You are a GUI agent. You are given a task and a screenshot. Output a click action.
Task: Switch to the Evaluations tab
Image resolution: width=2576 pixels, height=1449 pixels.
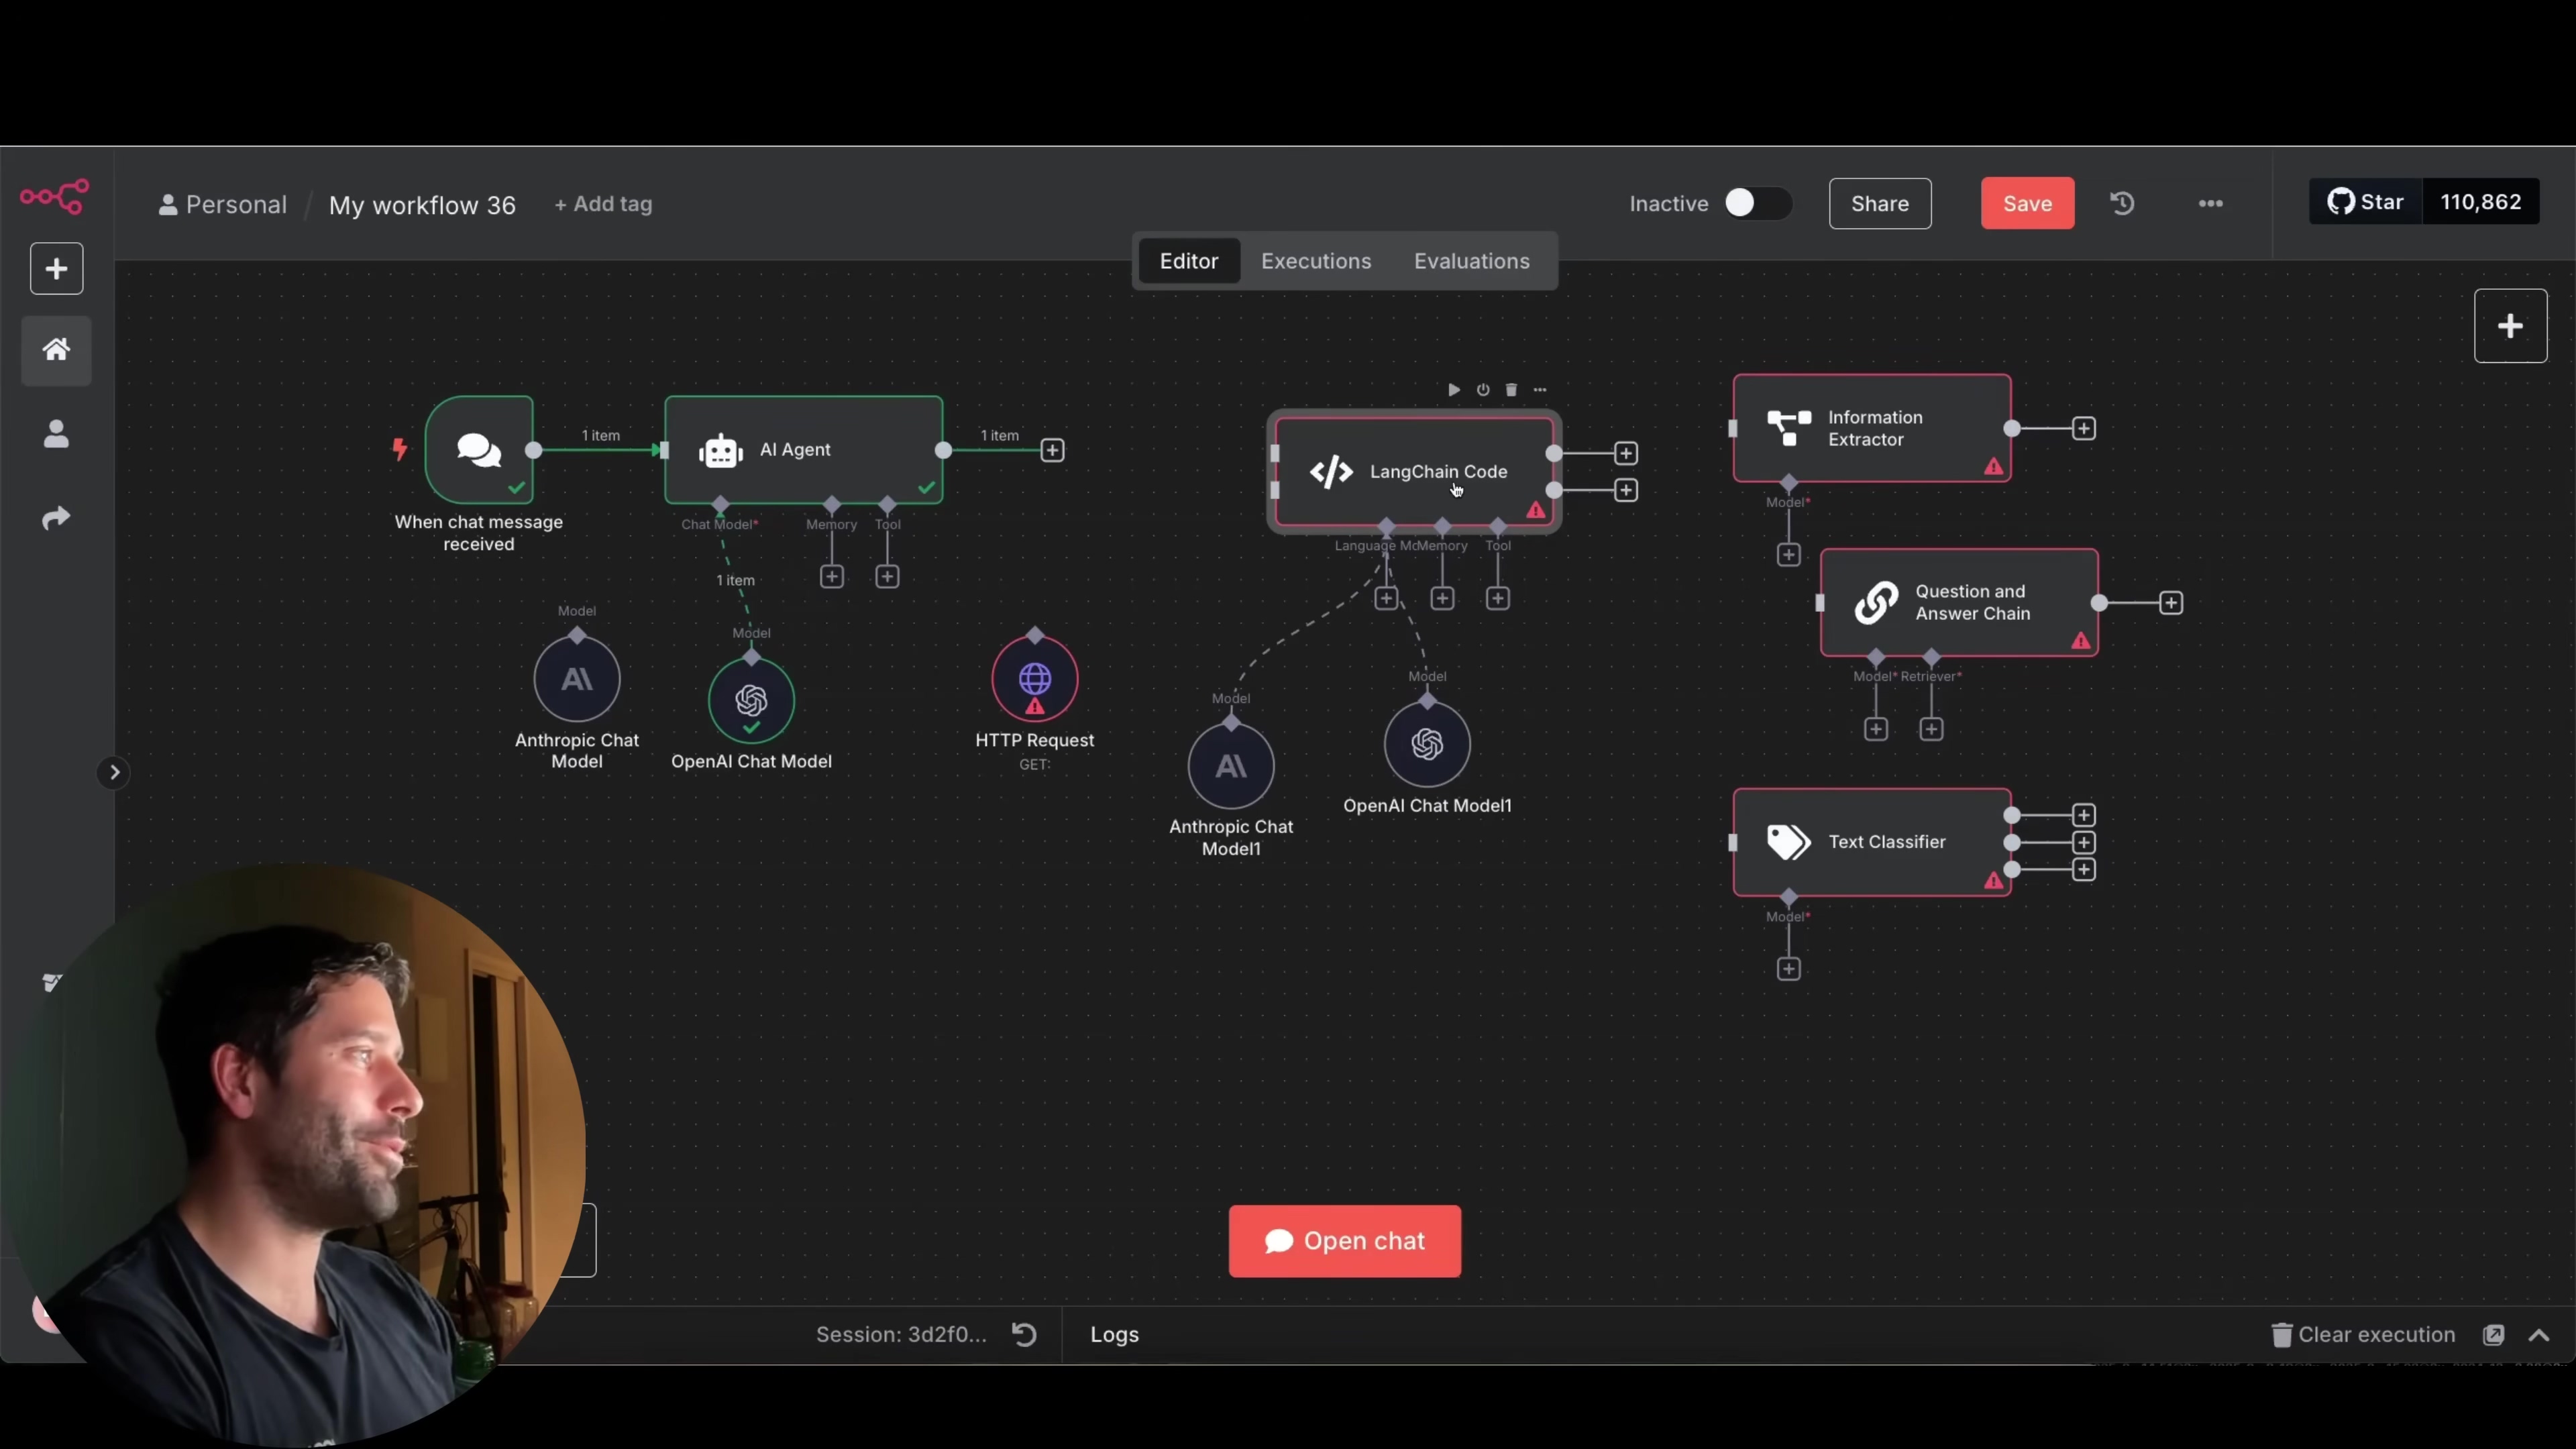[1471, 261]
